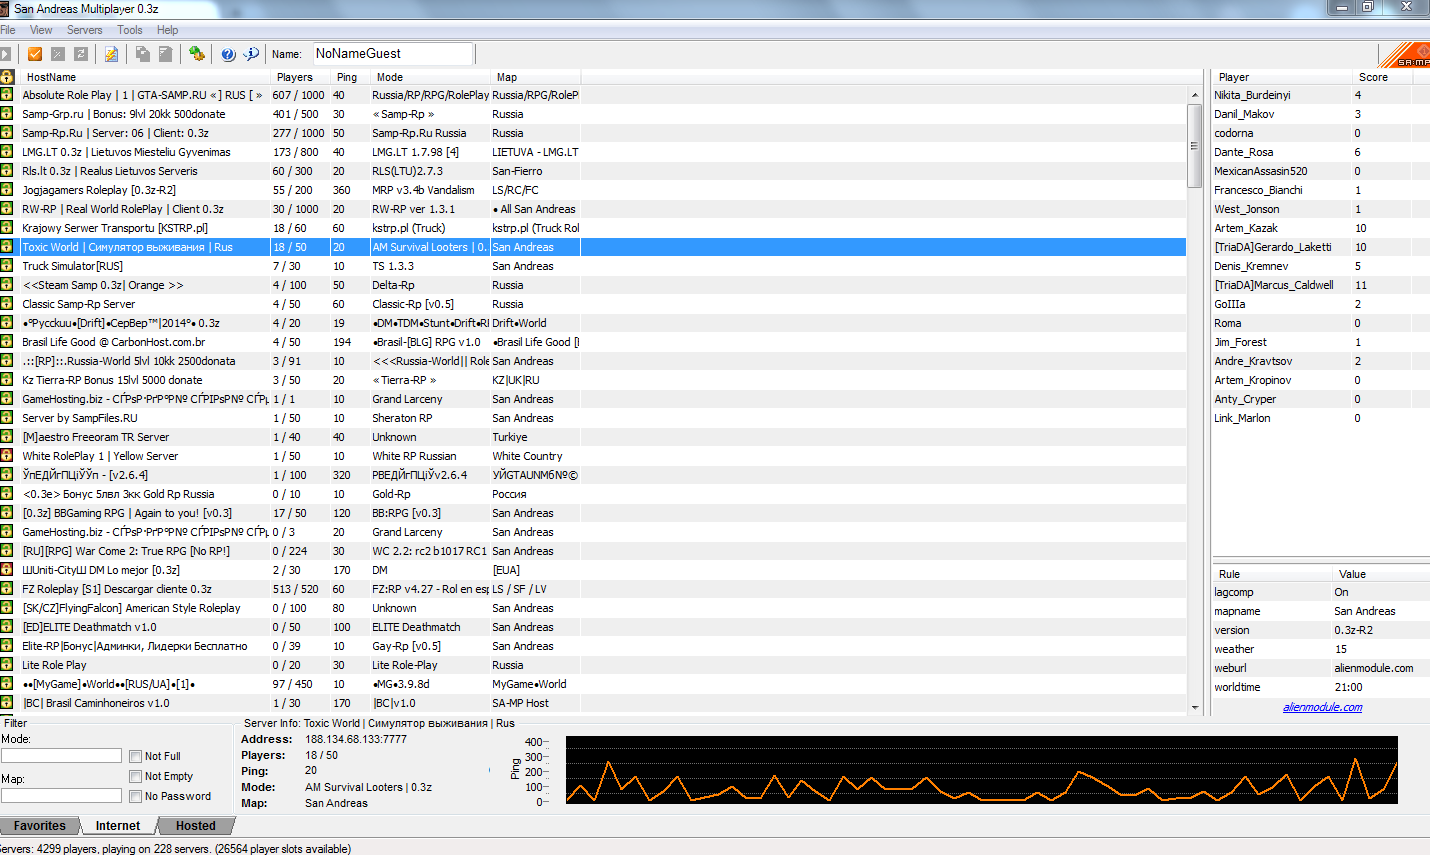Select the Samp-Rp.Ru | Server: 06 row
This screenshot has height=855, width=1430.
(593, 133)
